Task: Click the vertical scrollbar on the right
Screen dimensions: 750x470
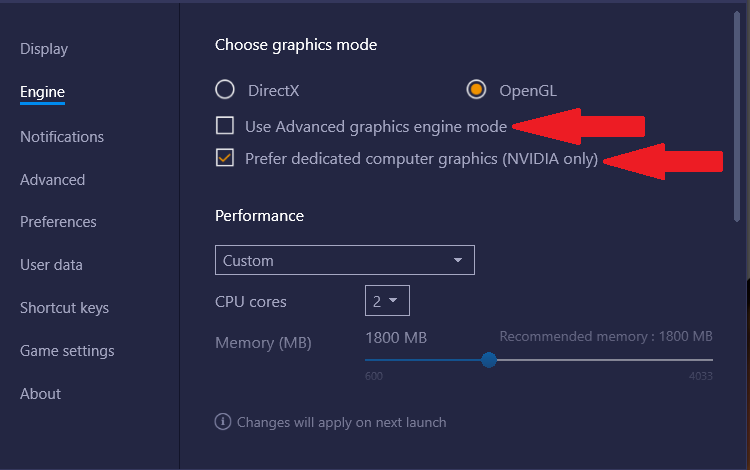Action: (737, 117)
